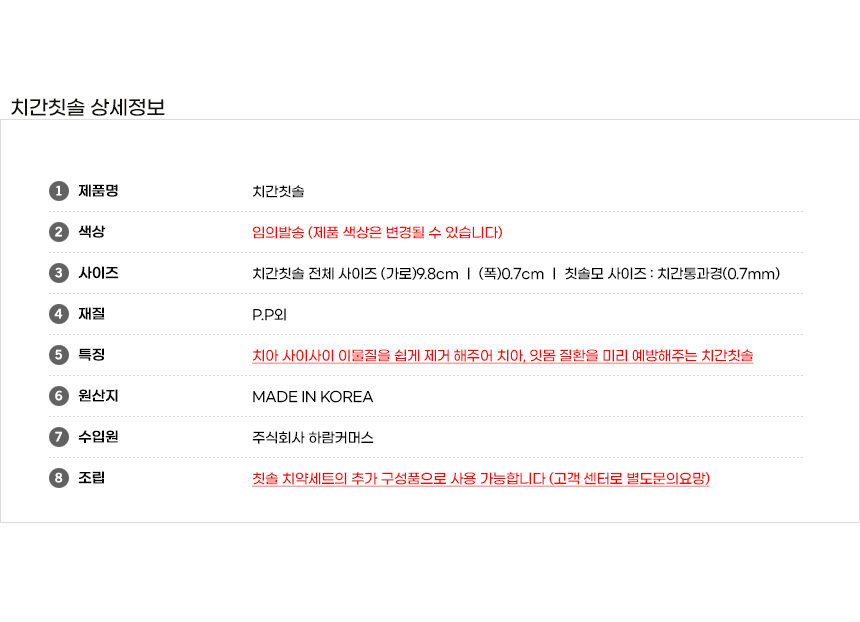Click the number 2 circle icon

pyautogui.click(x=59, y=232)
